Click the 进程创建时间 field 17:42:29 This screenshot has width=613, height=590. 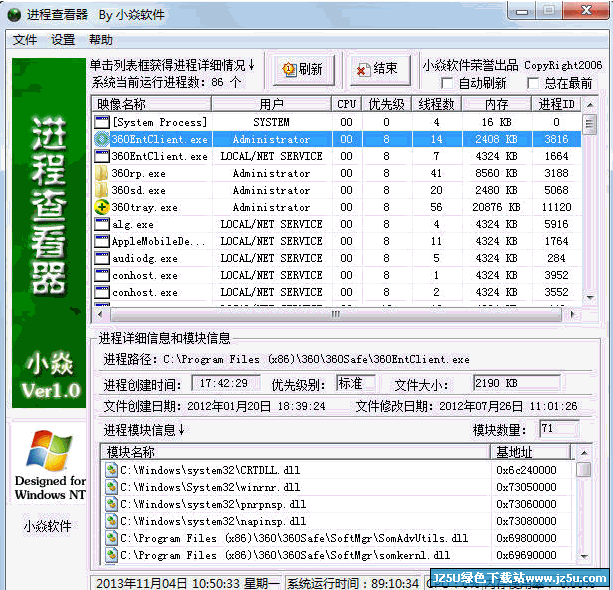226,383
